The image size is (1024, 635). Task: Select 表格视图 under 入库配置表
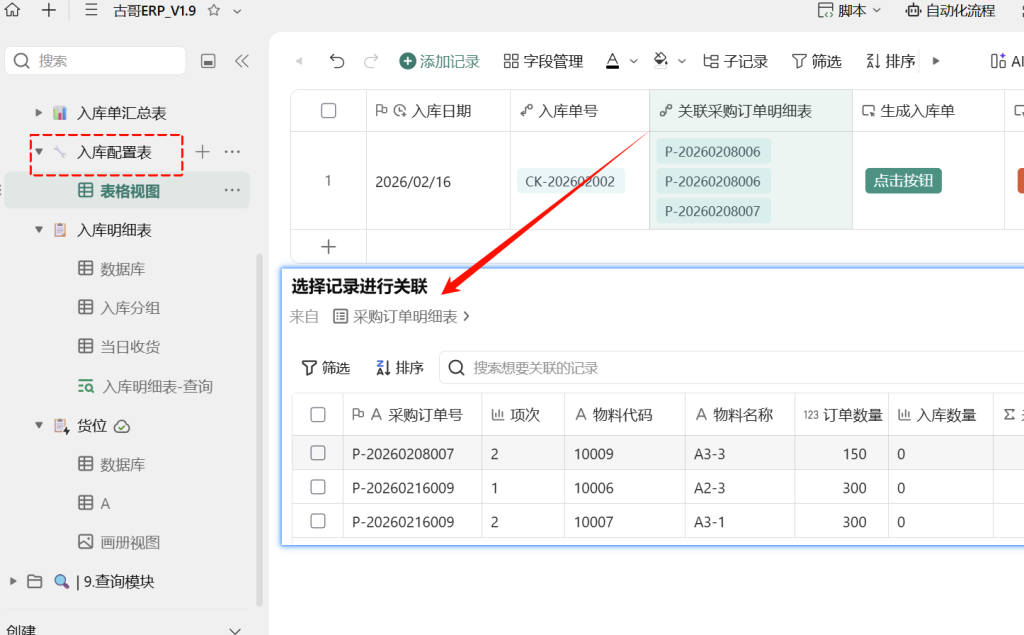coord(127,191)
